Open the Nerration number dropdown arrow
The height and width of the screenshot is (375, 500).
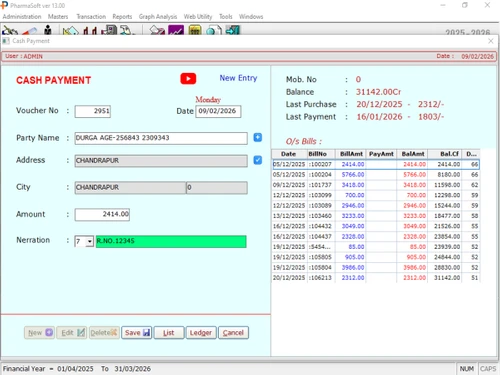coord(89,241)
